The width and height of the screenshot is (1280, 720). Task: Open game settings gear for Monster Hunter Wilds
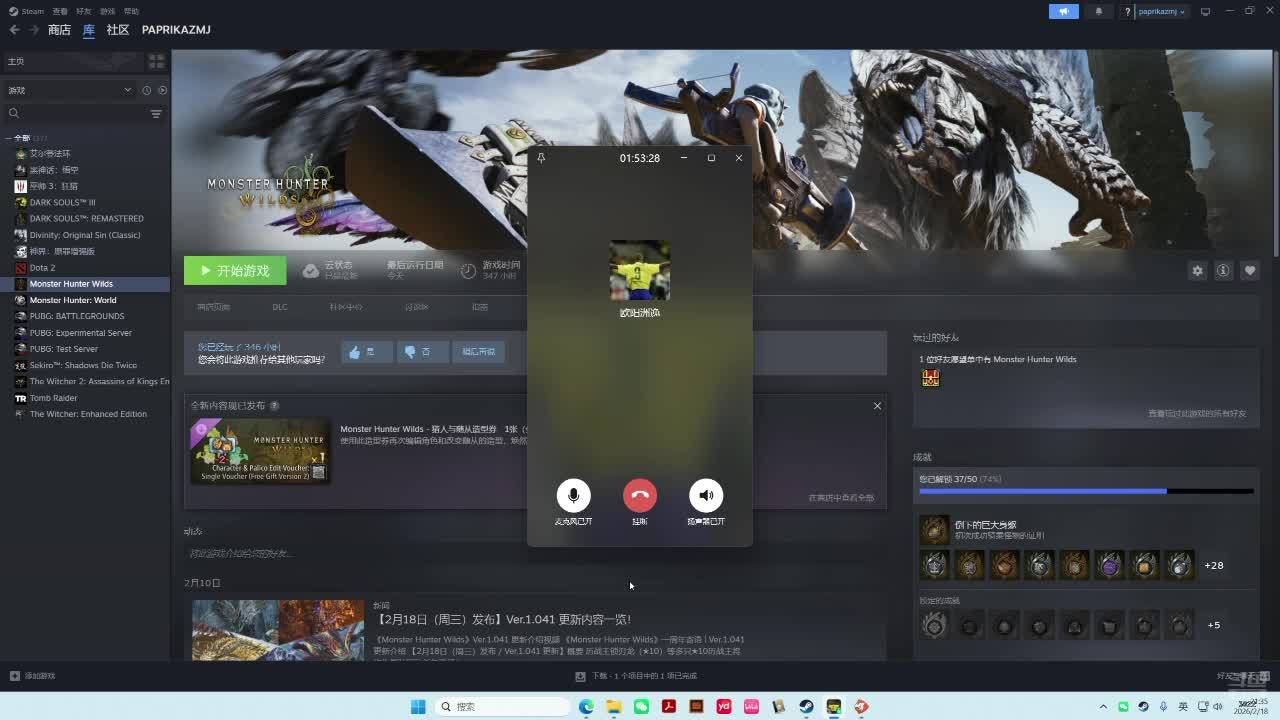1197,270
